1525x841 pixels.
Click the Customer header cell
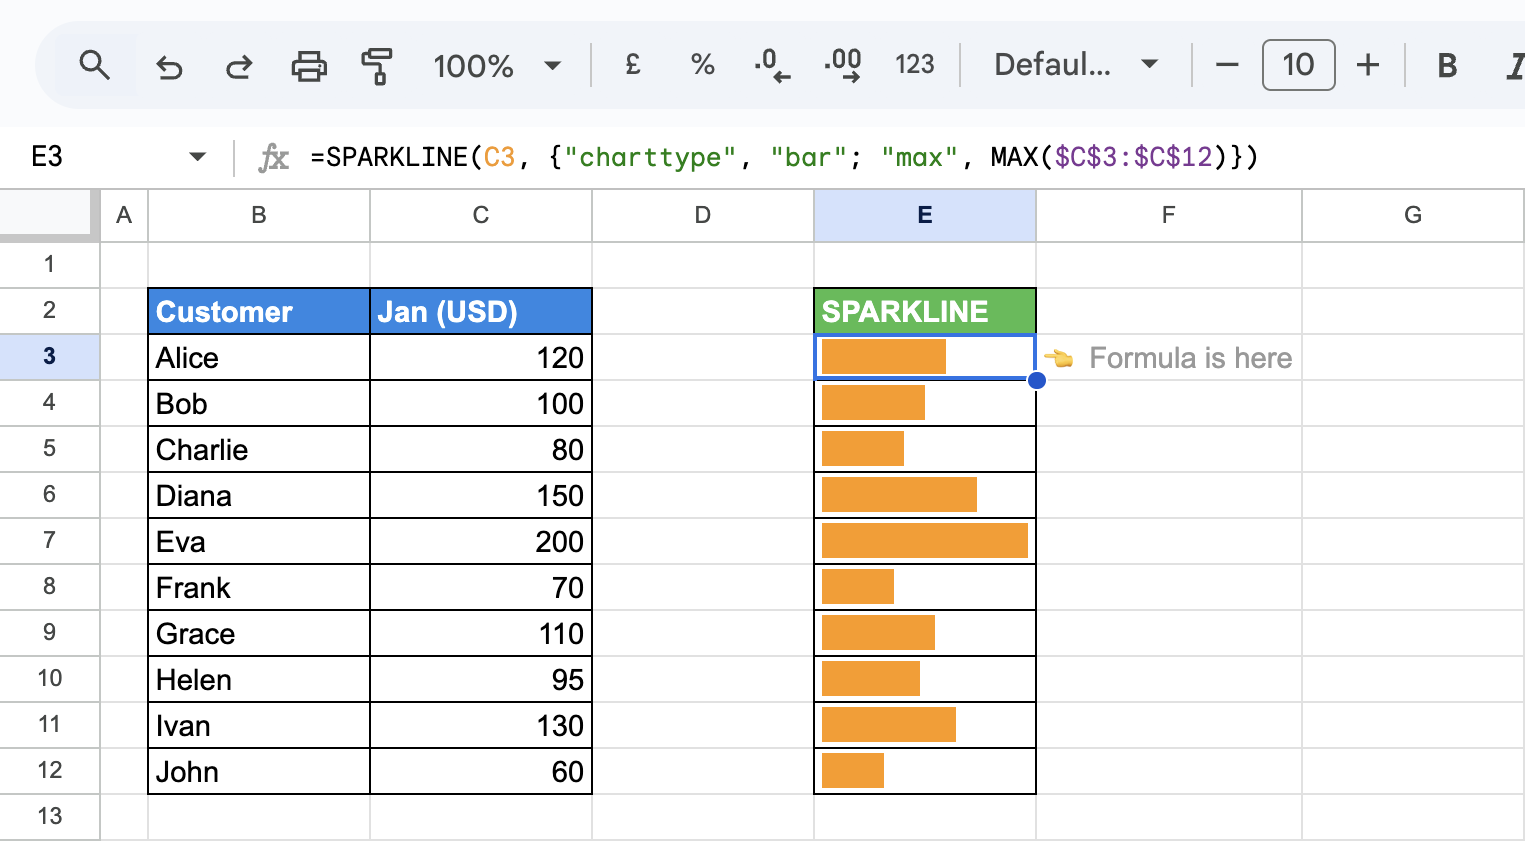pyautogui.click(x=259, y=311)
